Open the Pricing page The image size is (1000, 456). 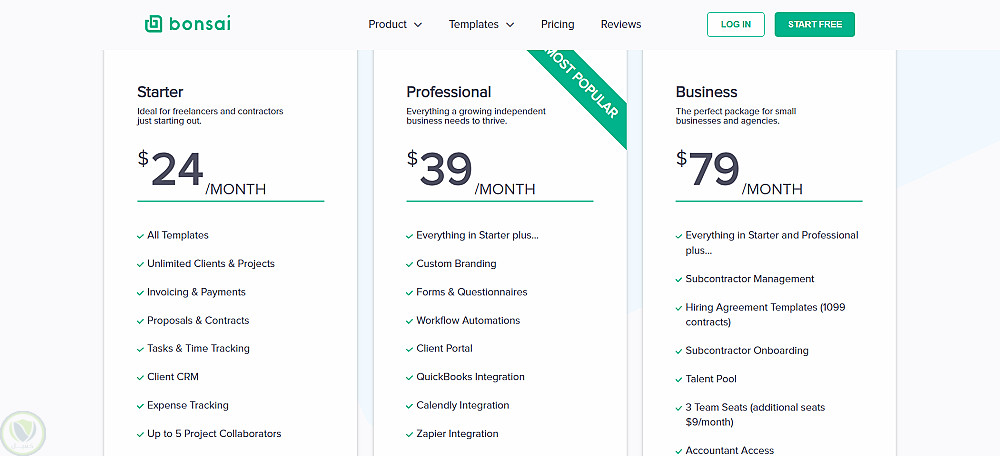[557, 24]
